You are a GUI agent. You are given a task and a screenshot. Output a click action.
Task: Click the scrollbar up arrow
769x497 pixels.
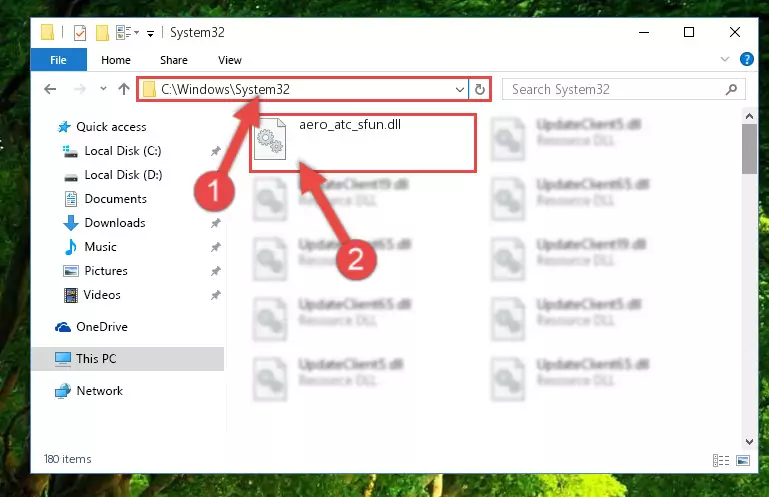pyautogui.click(x=749, y=116)
